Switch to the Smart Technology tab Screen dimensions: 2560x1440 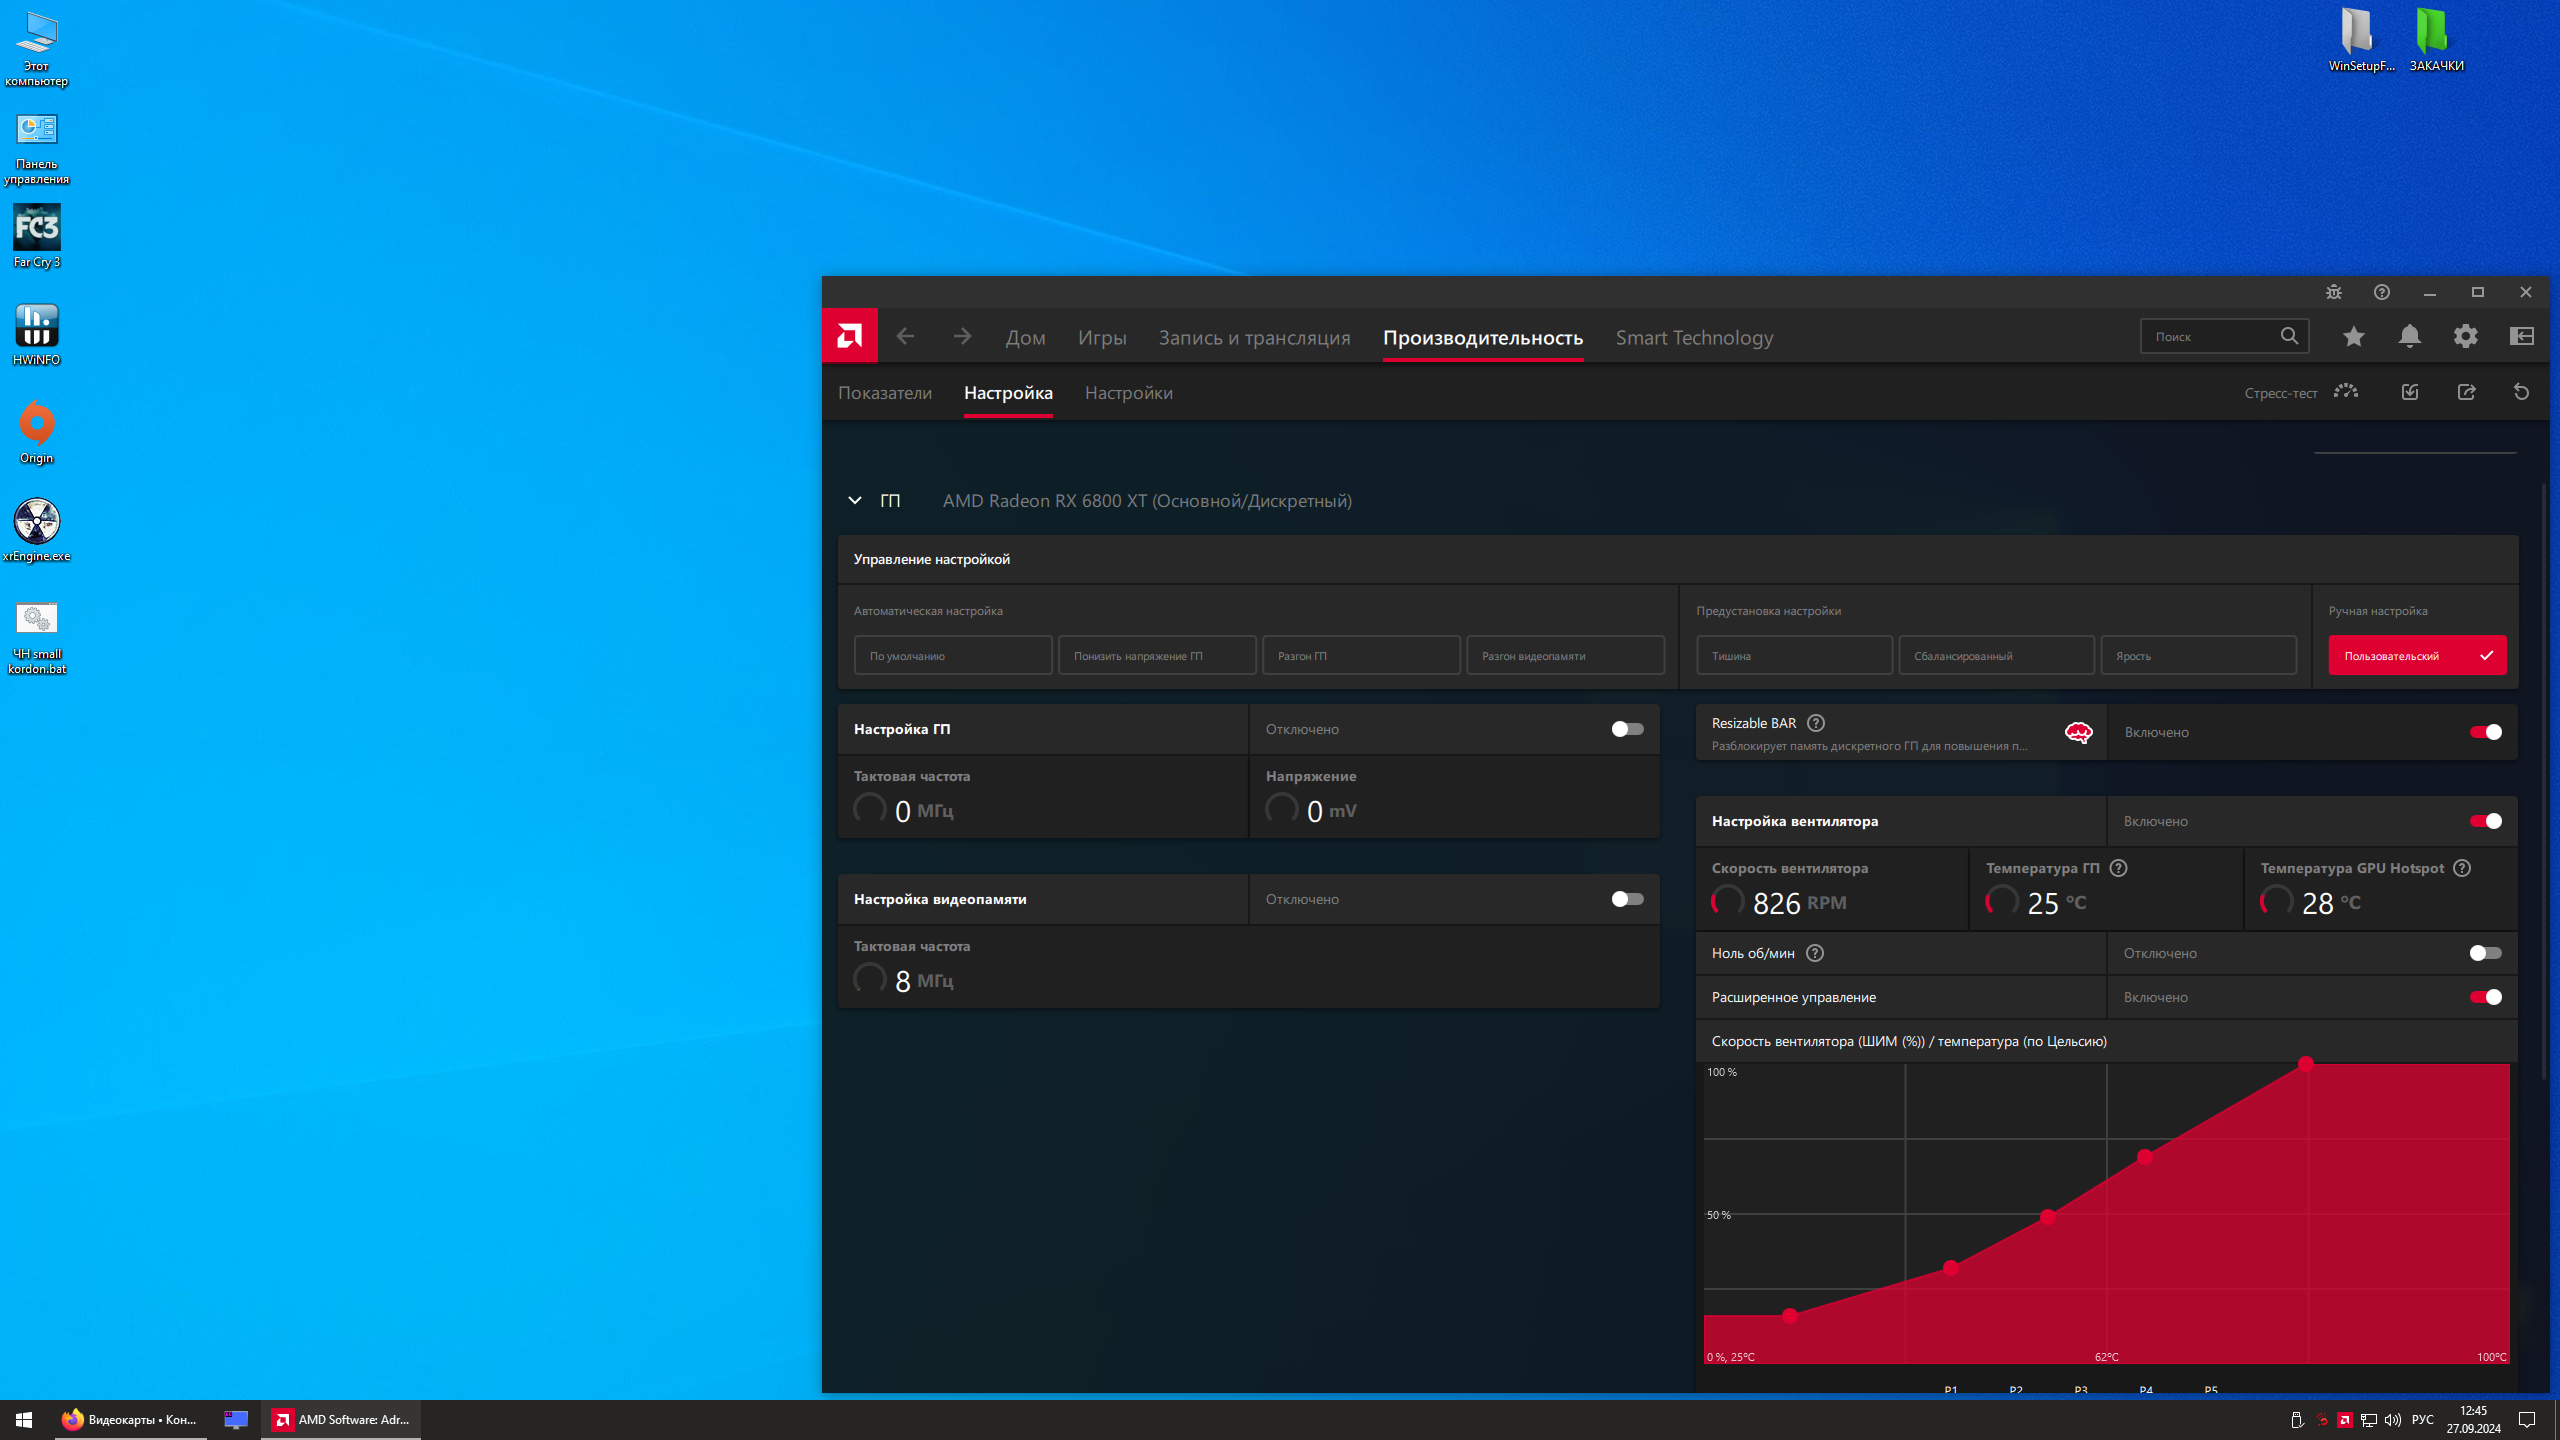coord(1694,338)
